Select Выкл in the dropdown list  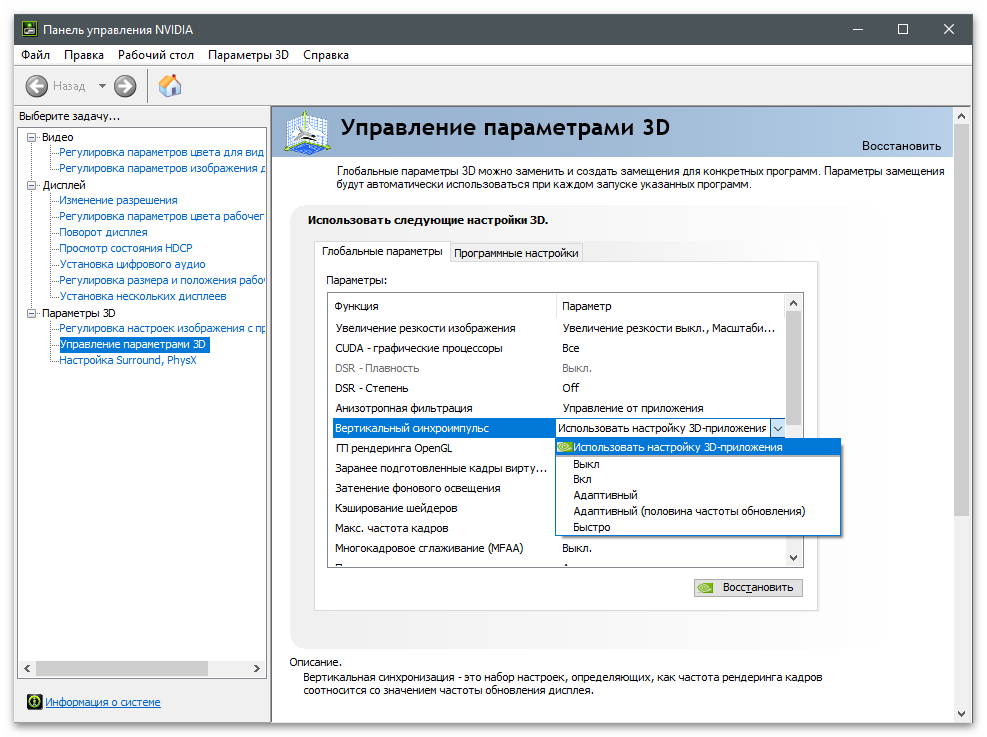[586, 464]
